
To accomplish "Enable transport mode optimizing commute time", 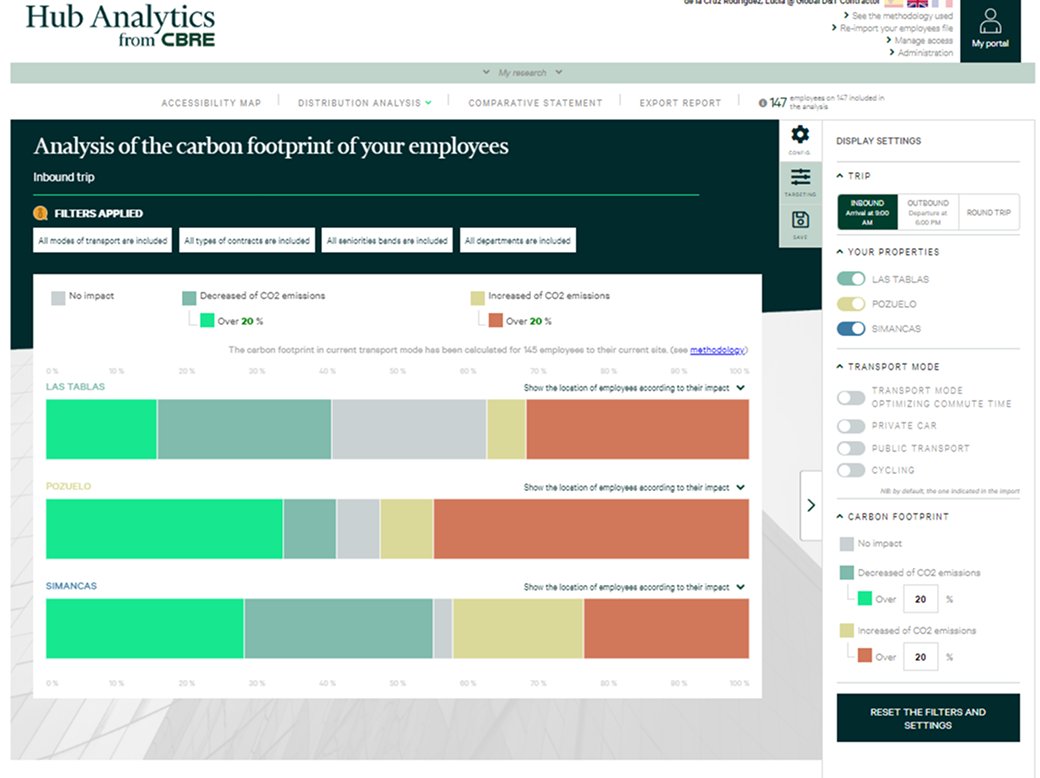I will [x=851, y=397].
